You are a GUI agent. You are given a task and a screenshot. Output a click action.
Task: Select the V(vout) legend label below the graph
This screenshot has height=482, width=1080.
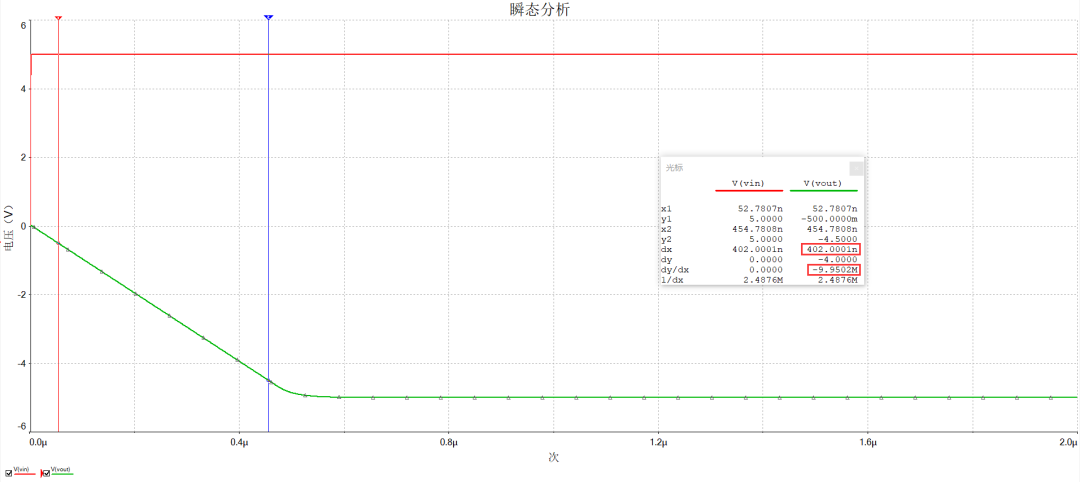pyautogui.click(x=61, y=469)
